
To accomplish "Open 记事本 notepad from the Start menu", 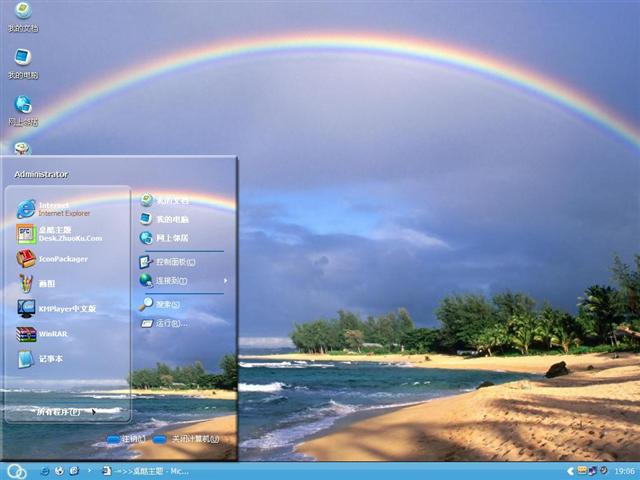I will [x=40, y=359].
